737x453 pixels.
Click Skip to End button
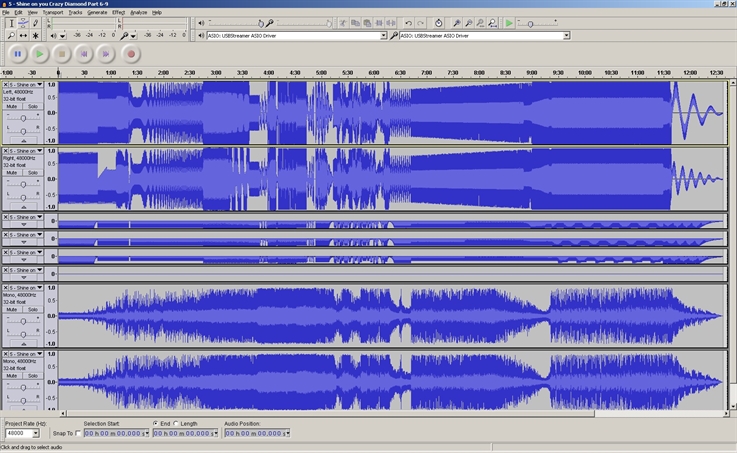(107, 54)
